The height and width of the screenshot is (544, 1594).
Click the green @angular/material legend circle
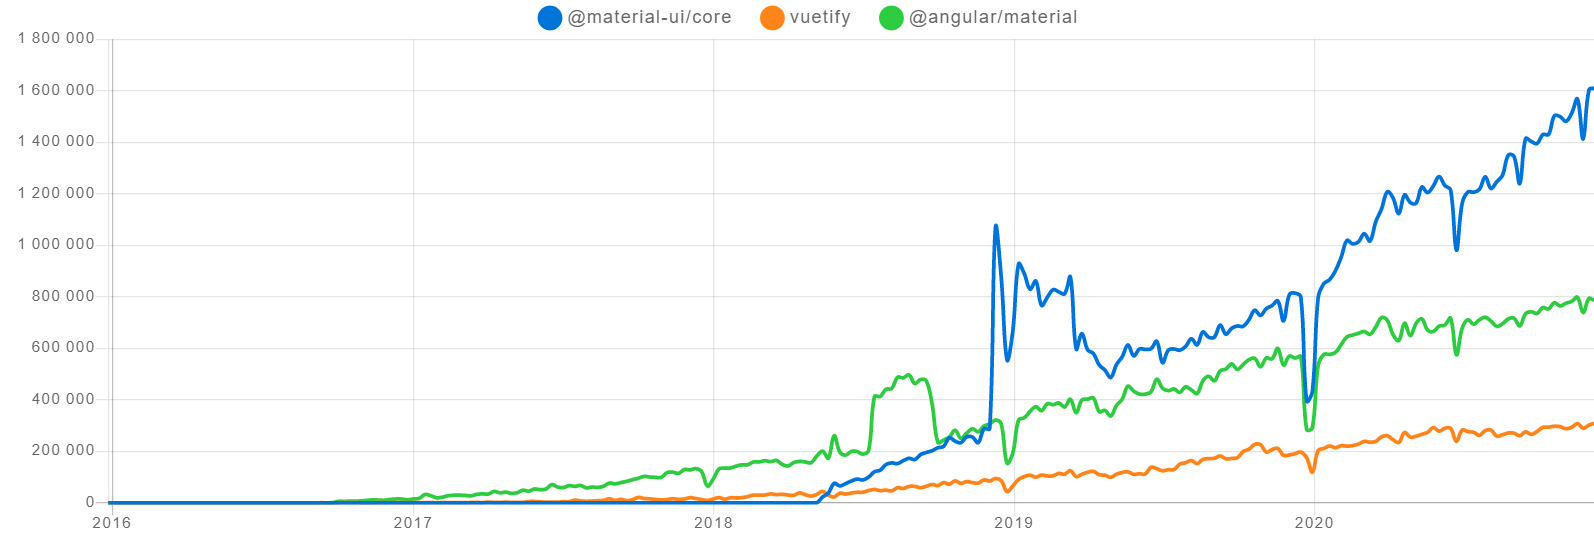point(891,18)
